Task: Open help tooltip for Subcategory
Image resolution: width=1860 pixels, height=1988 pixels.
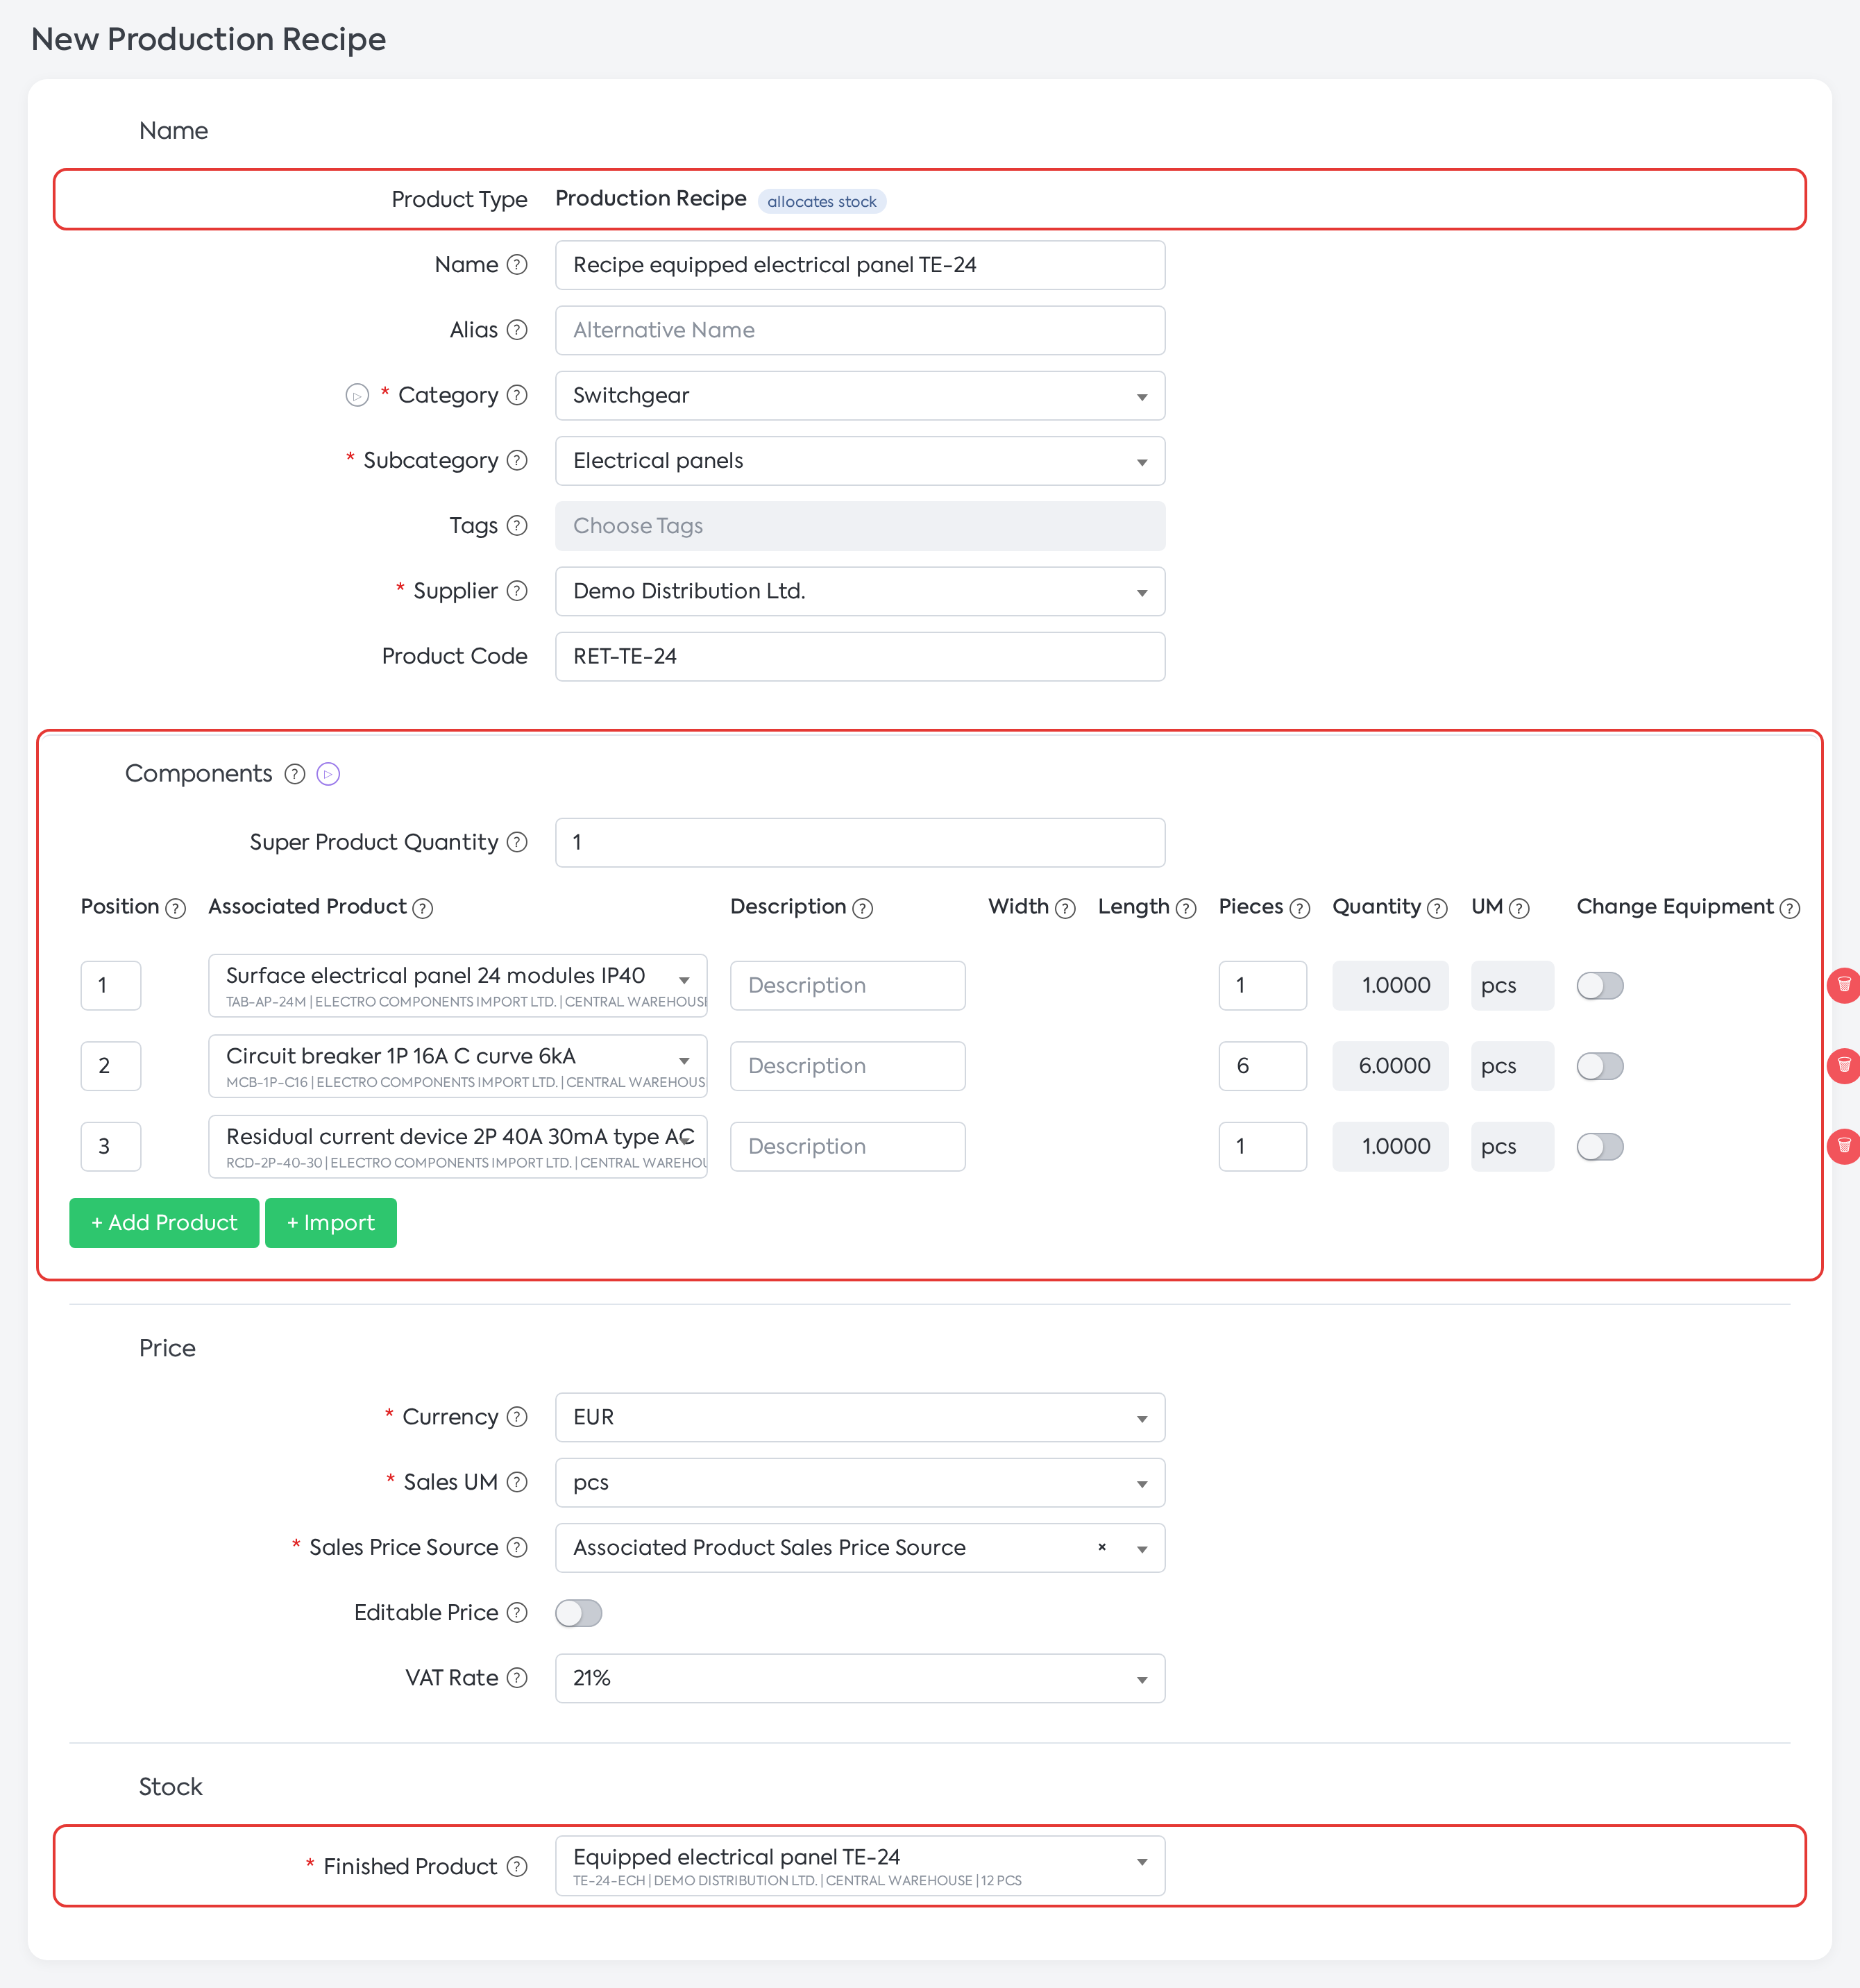Action: click(x=517, y=461)
